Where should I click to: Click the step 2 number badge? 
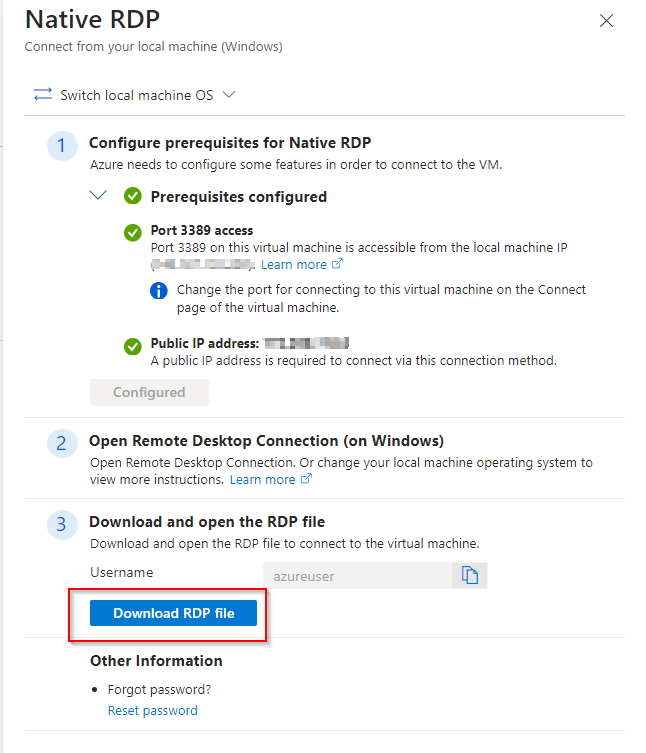click(x=61, y=444)
